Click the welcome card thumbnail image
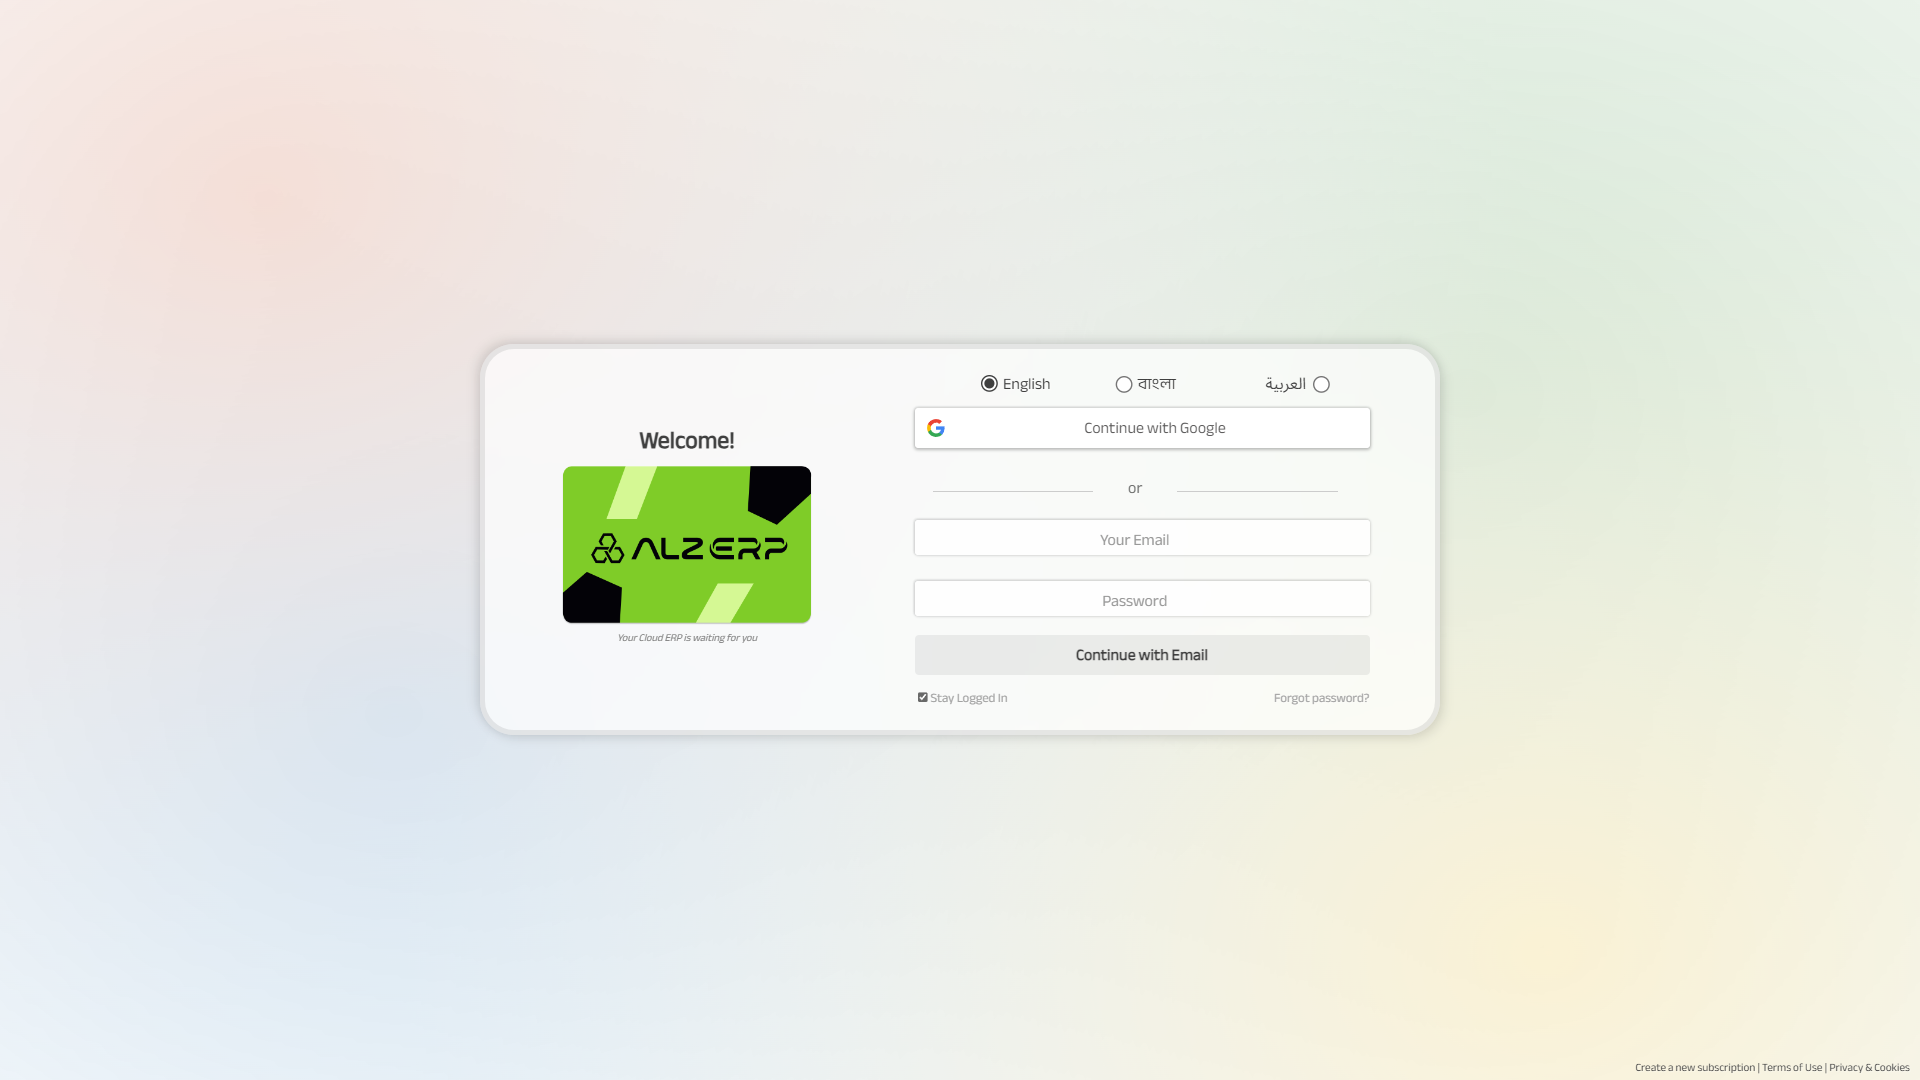The image size is (1920, 1080). pos(686,543)
